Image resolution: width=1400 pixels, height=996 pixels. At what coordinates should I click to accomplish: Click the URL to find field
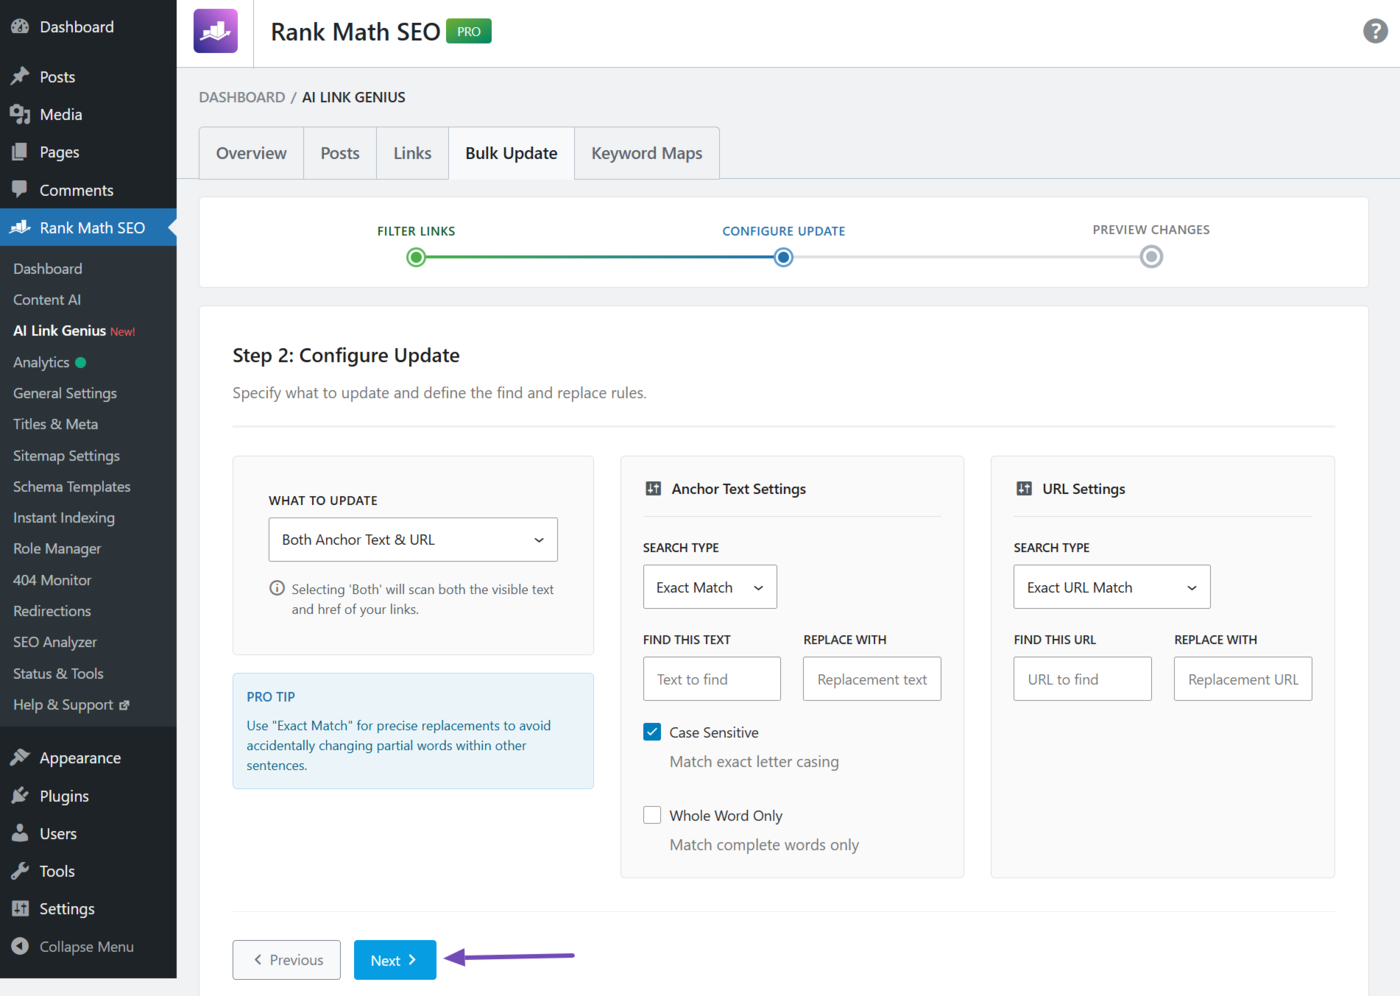1083,679
